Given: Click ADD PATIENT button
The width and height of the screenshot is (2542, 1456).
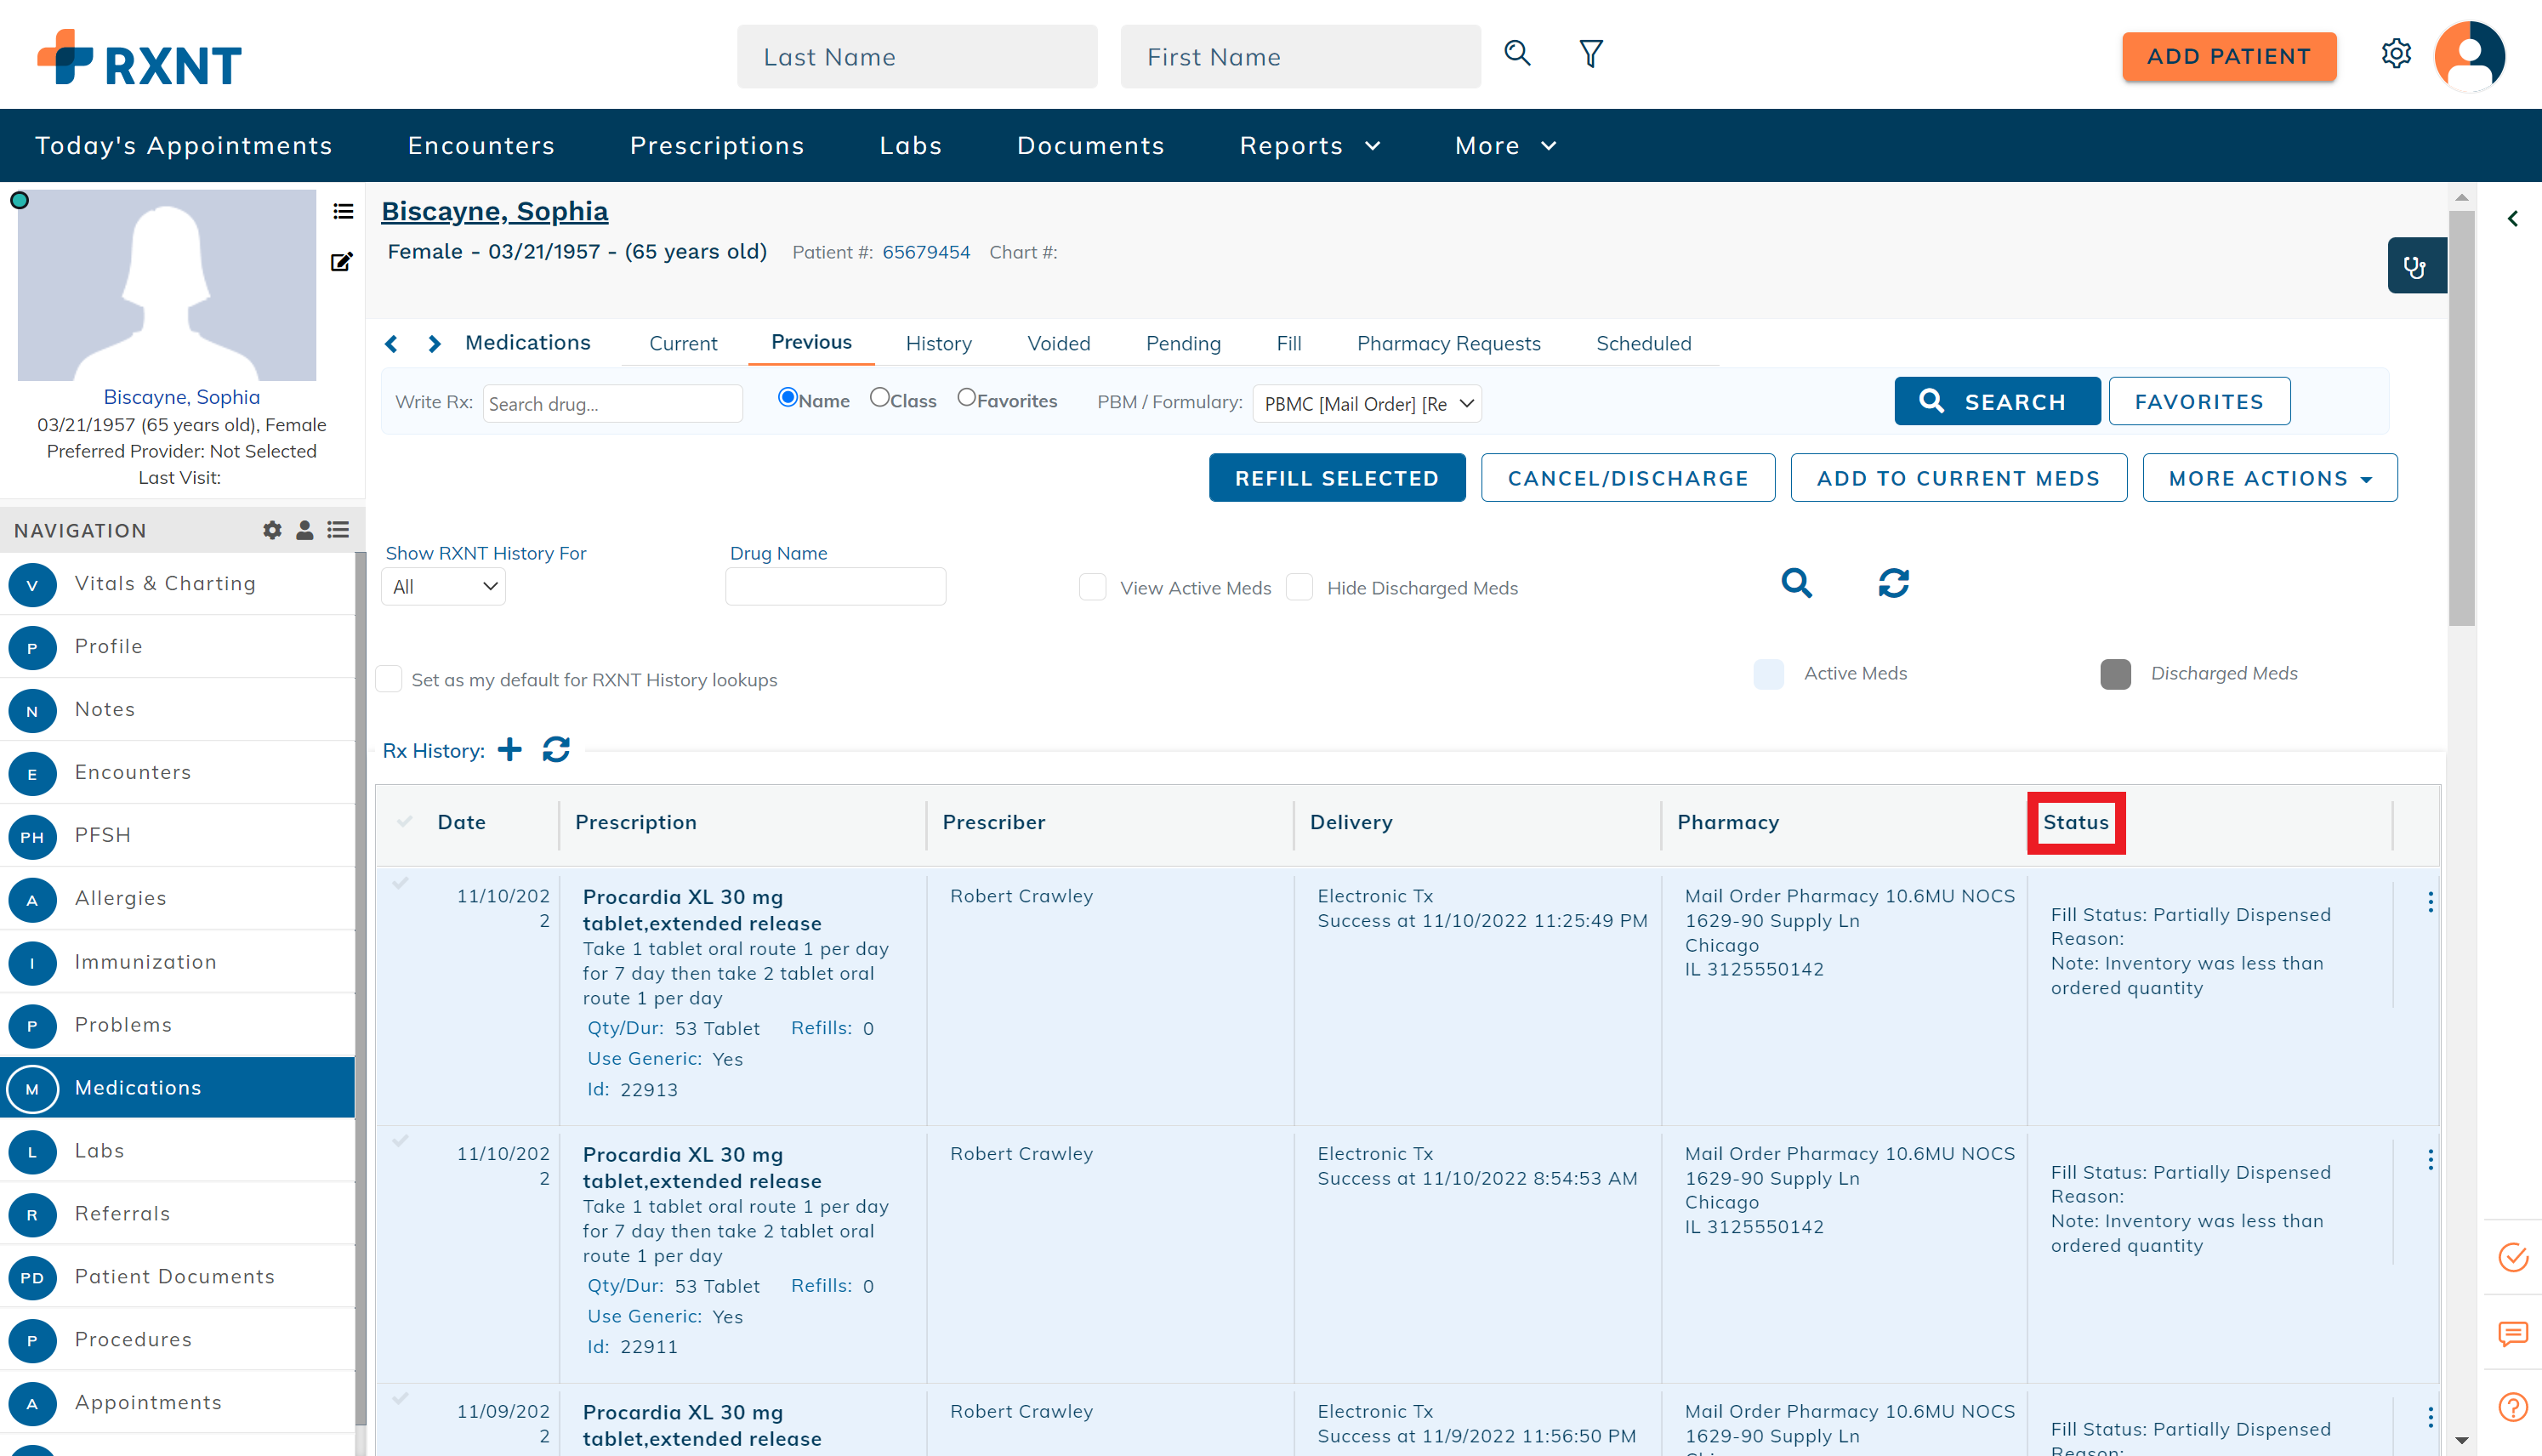Looking at the screenshot, I should click(x=2228, y=57).
